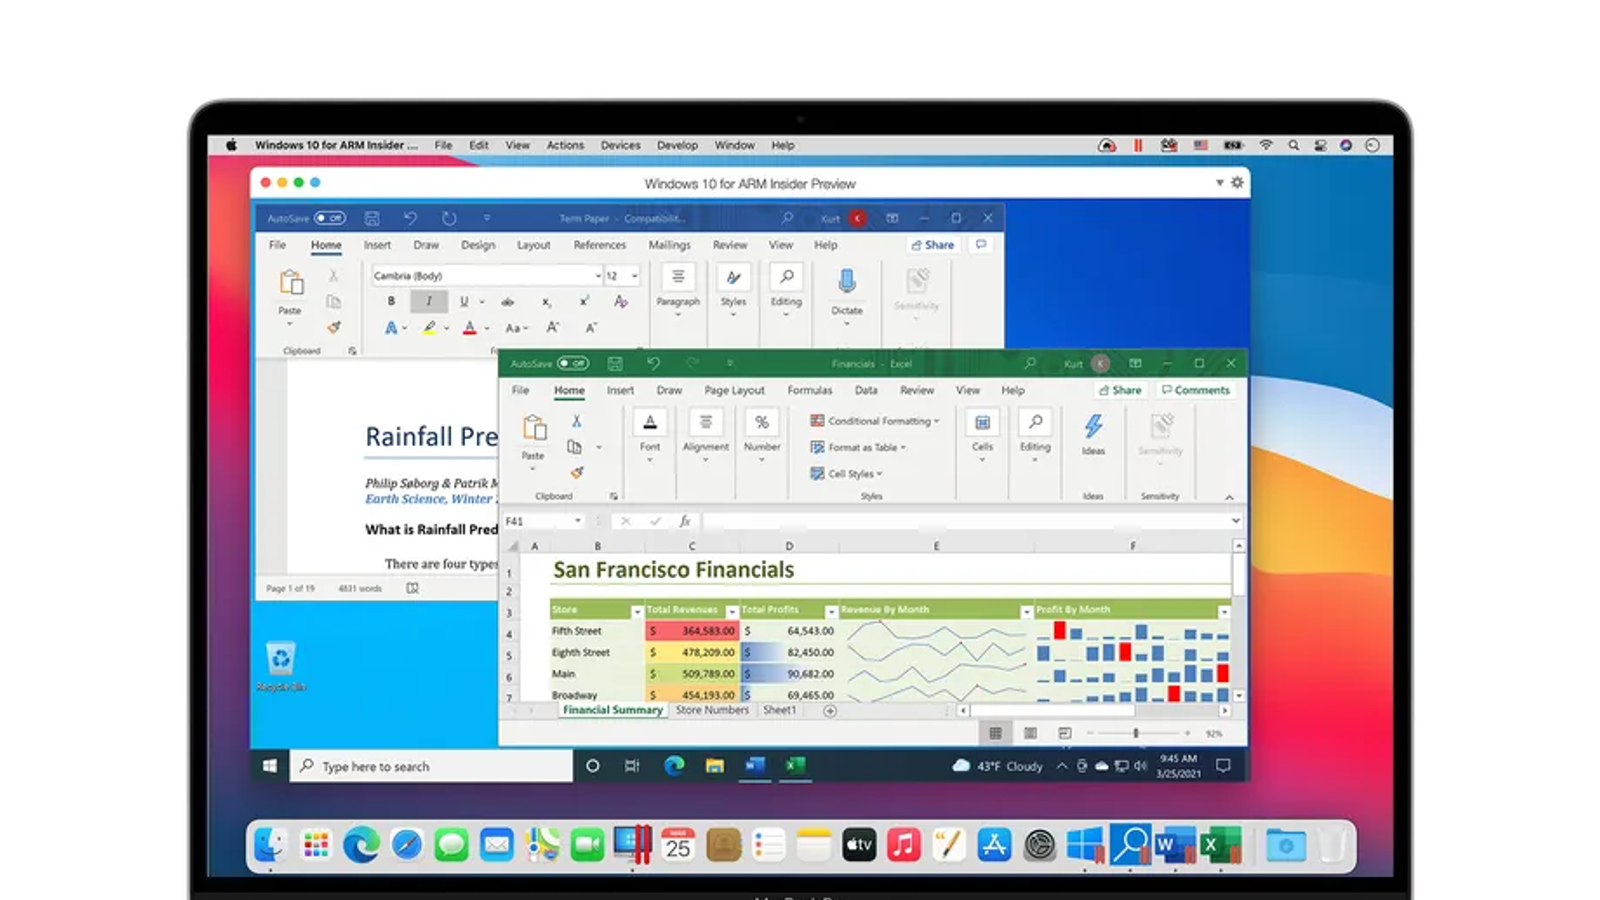
Task: Open Ideas lightning icon in Excel
Action: click(x=1093, y=427)
